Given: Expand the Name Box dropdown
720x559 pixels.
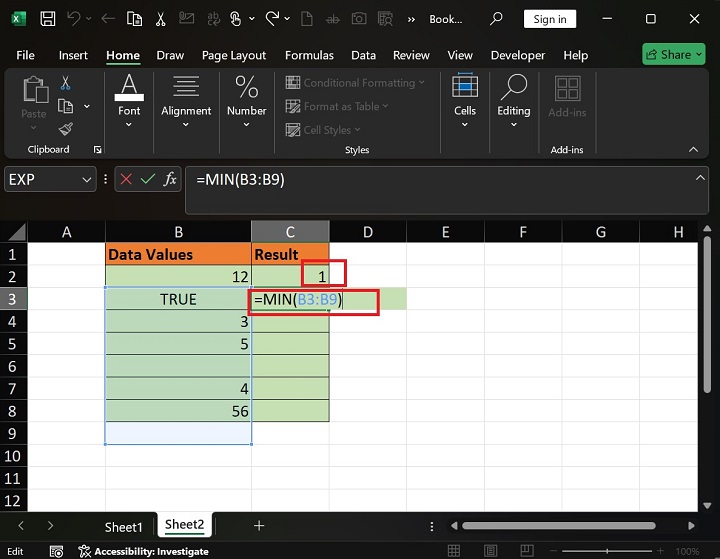Looking at the screenshot, I should [85, 180].
